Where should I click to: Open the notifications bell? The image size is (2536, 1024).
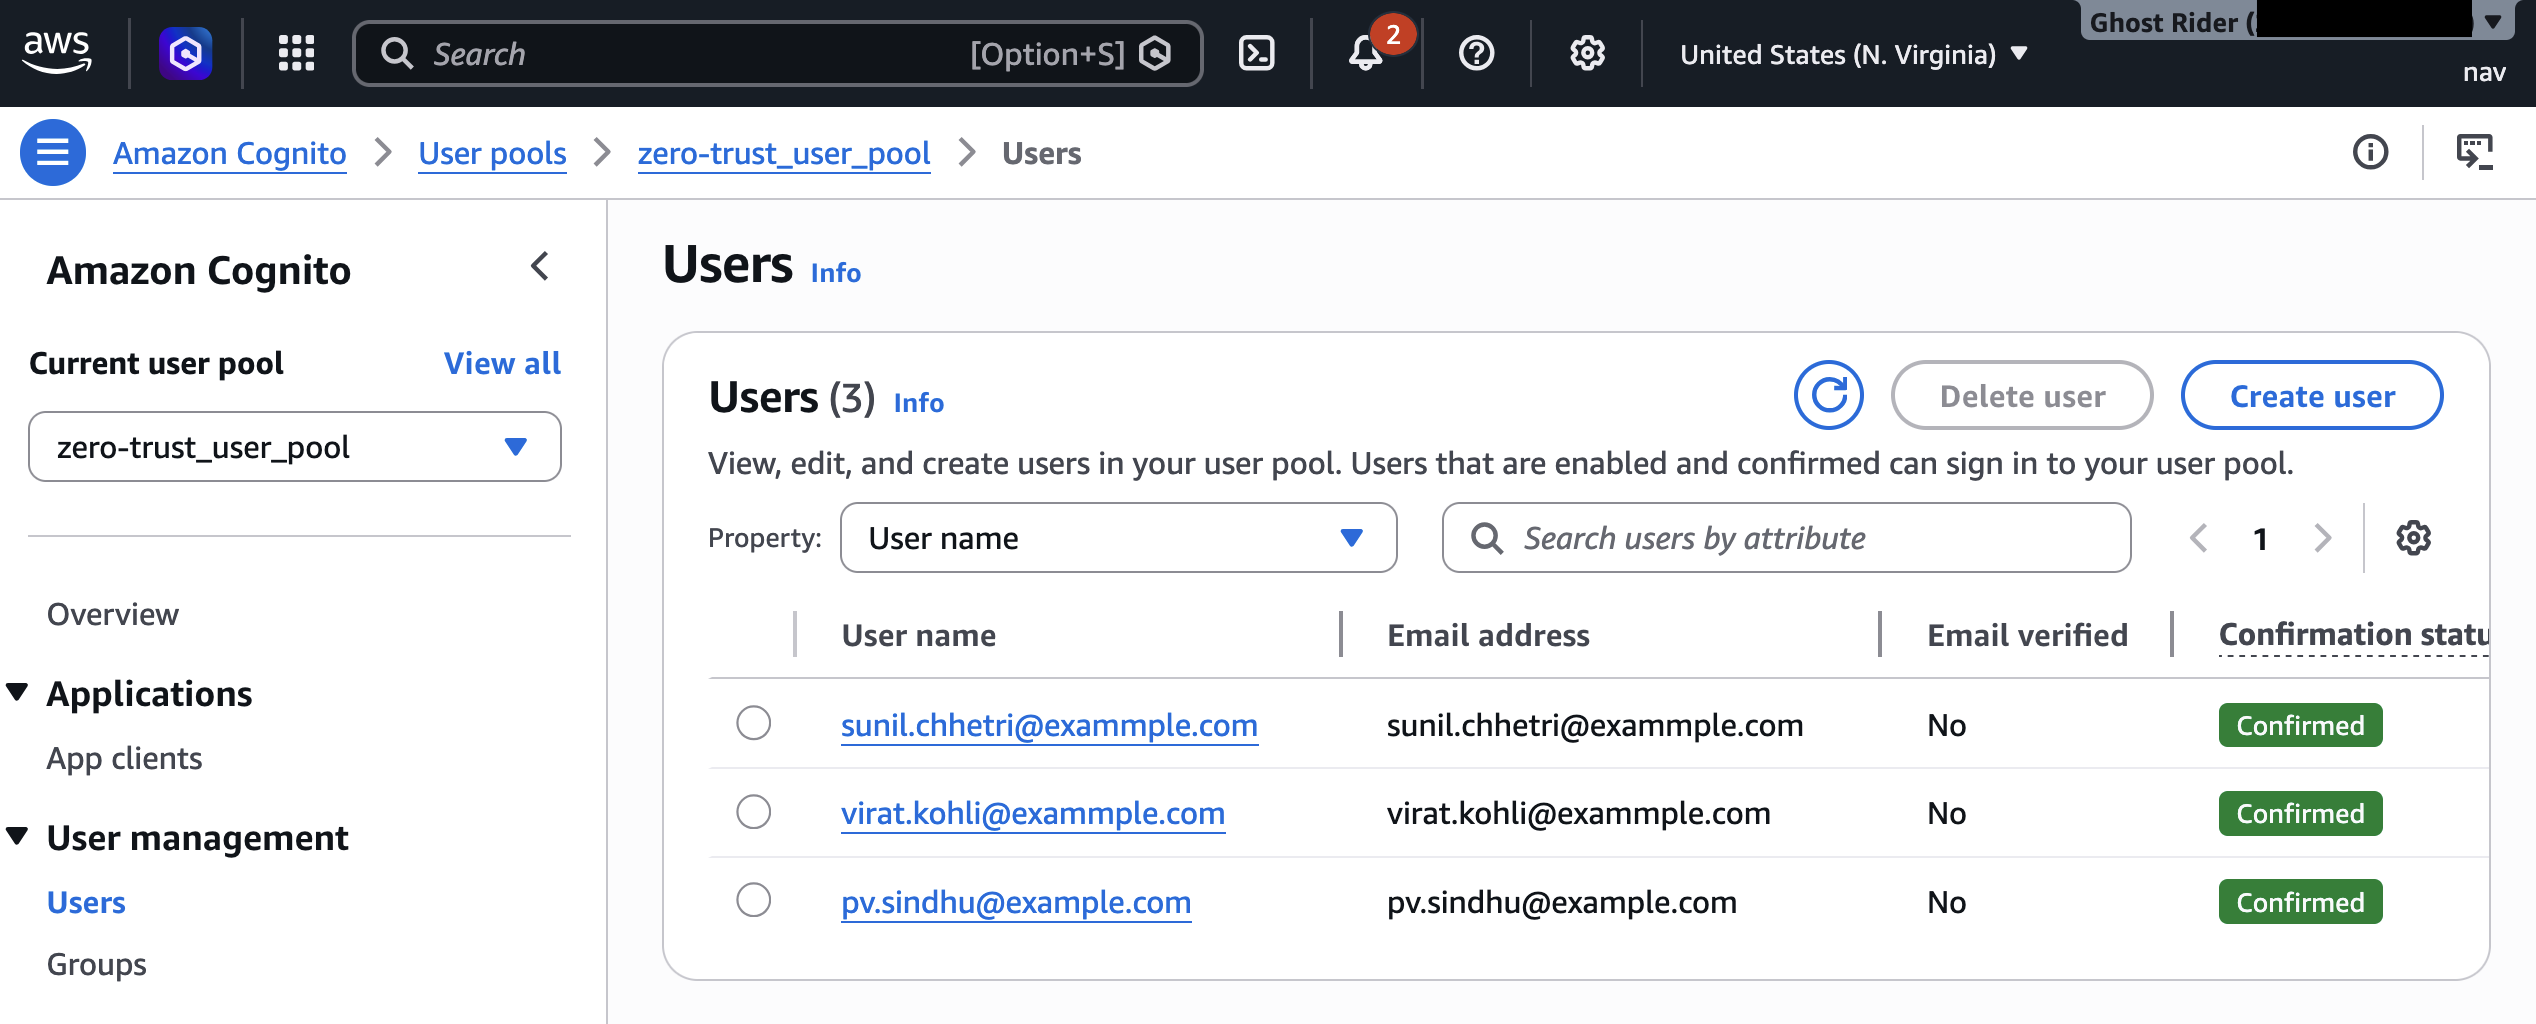[x=1366, y=55]
